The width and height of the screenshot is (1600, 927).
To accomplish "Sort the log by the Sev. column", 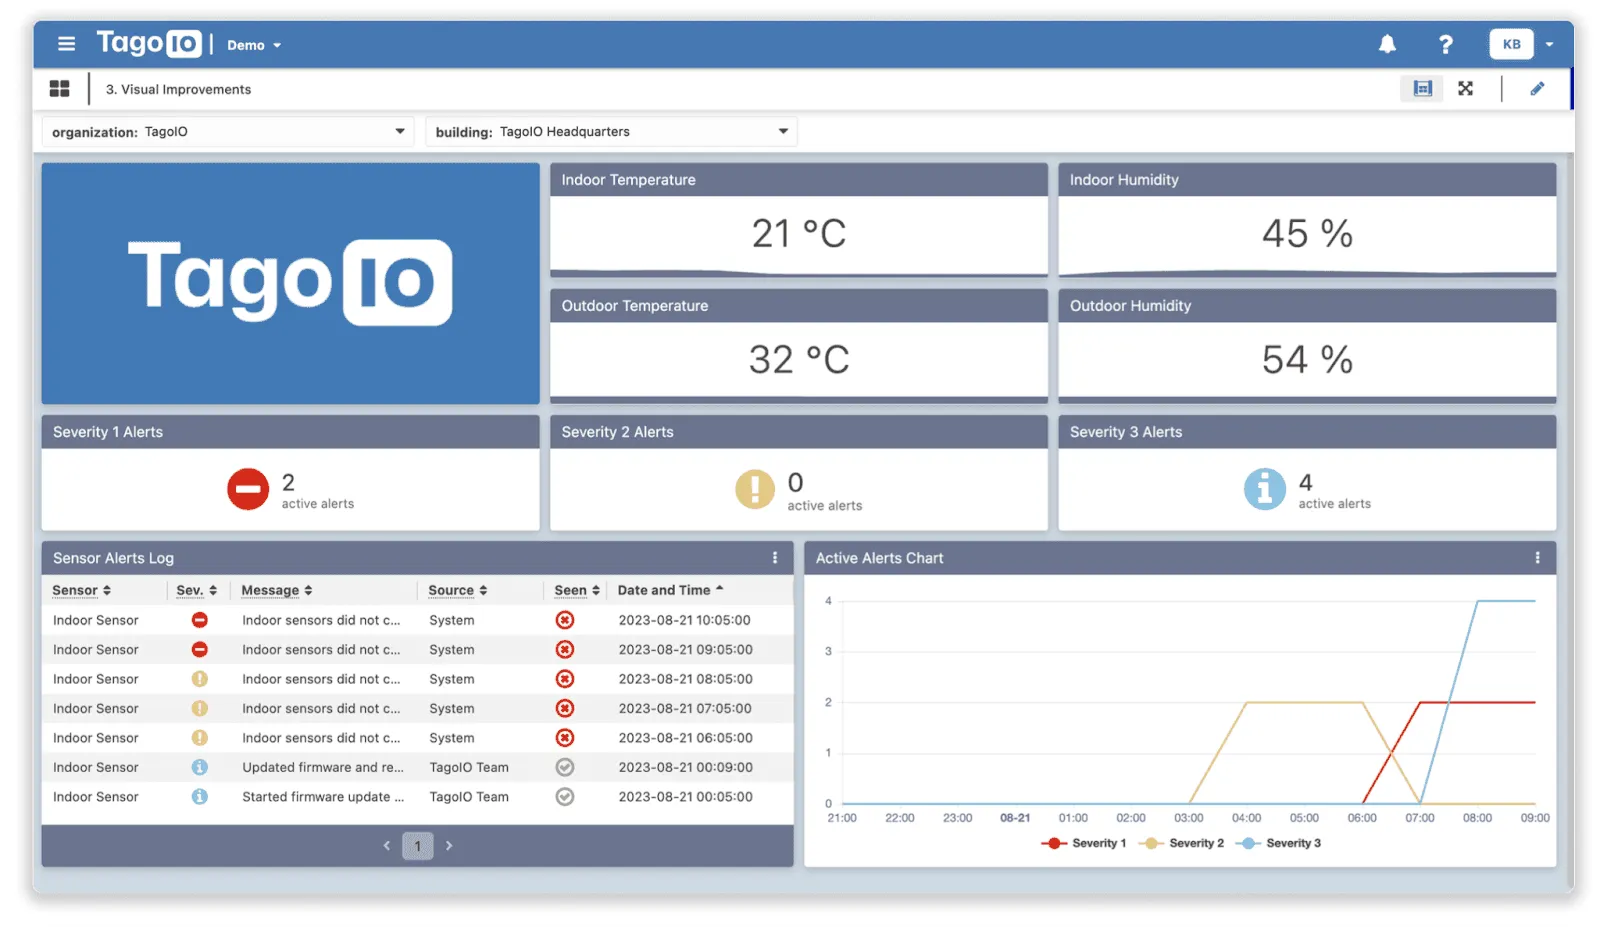I will coord(197,590).
